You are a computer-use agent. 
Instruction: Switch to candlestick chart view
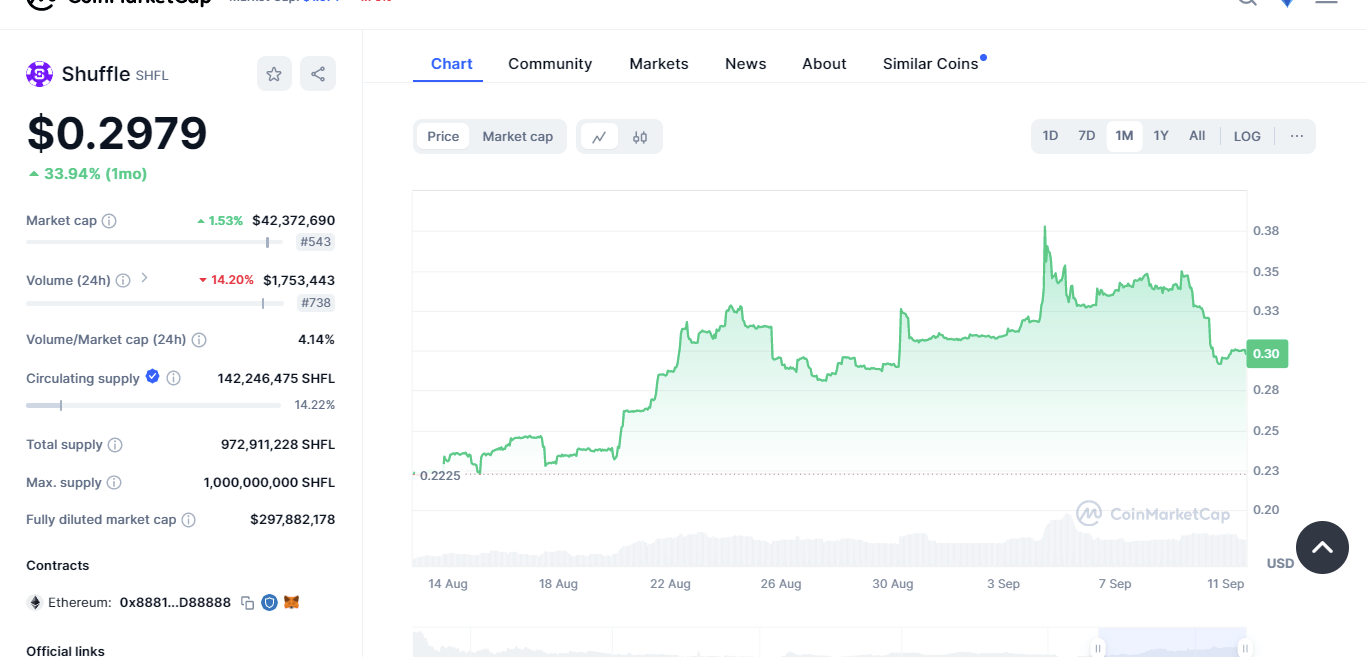640,137
